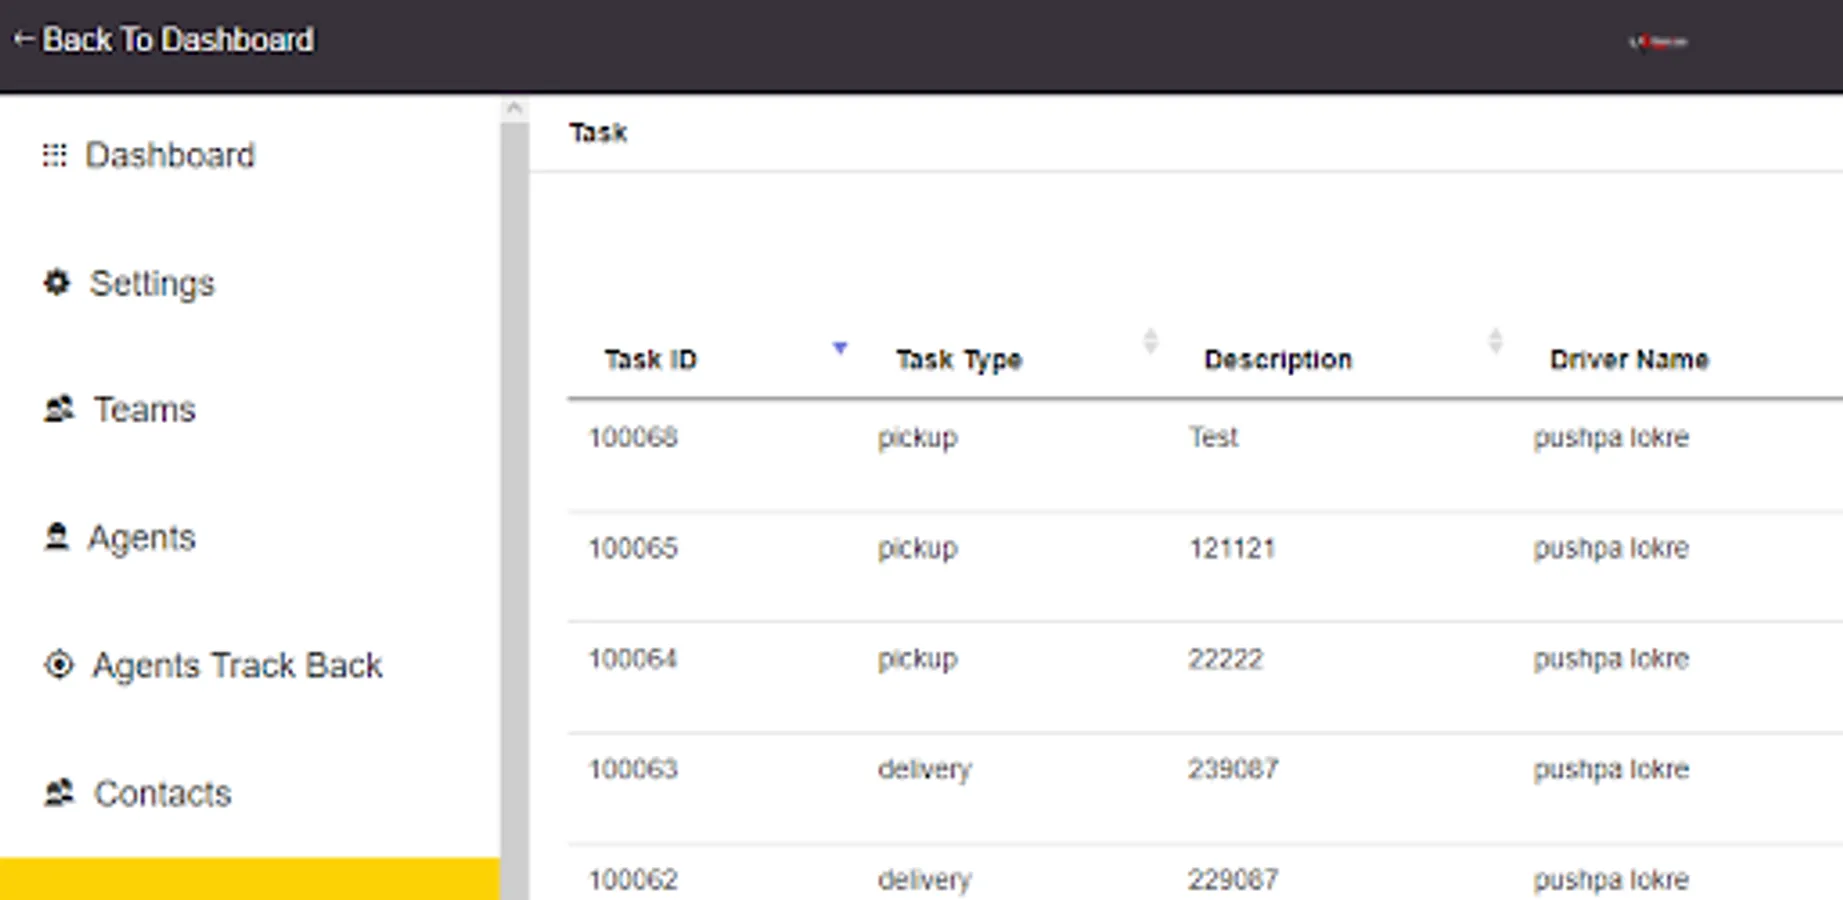
Task: Click the back arrow icon in header
Action: coord(23,39)
